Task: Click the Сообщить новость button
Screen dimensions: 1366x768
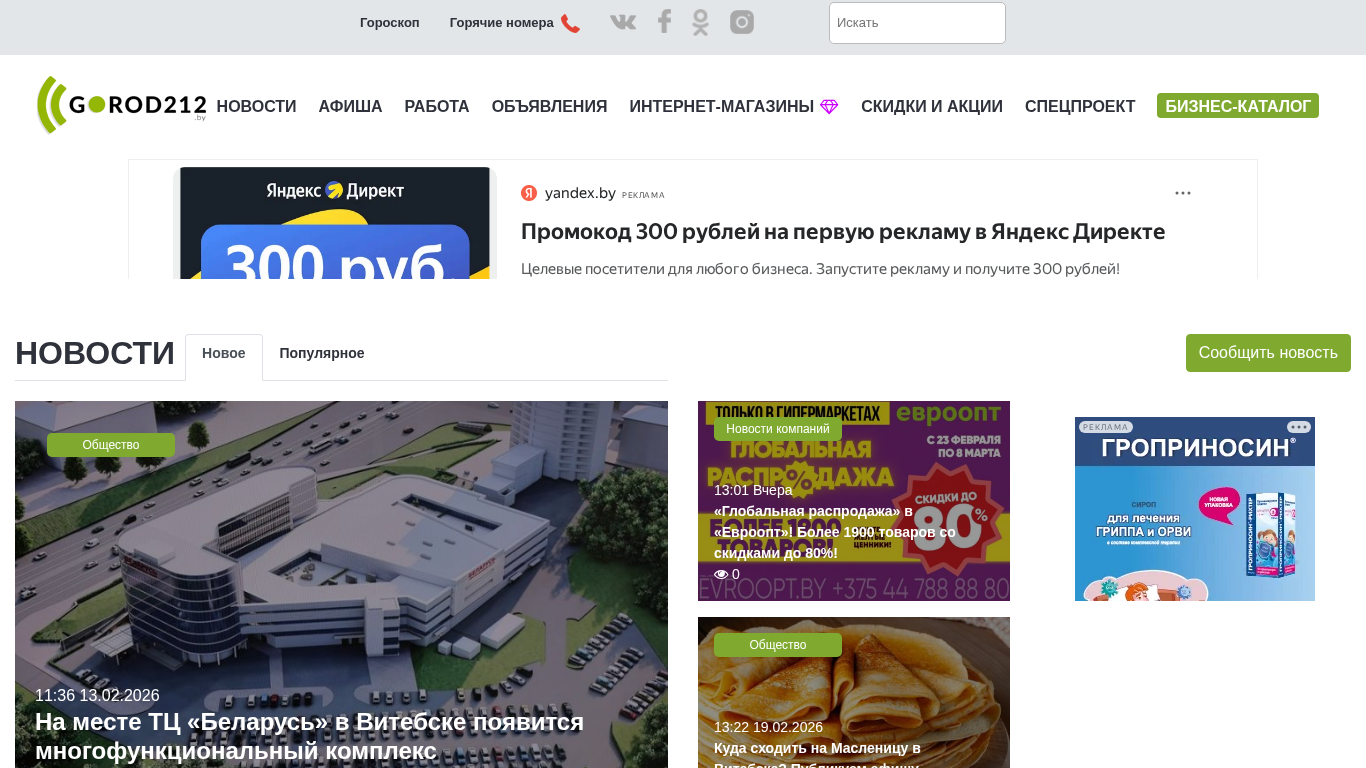Action: [x=1268, y=353]
